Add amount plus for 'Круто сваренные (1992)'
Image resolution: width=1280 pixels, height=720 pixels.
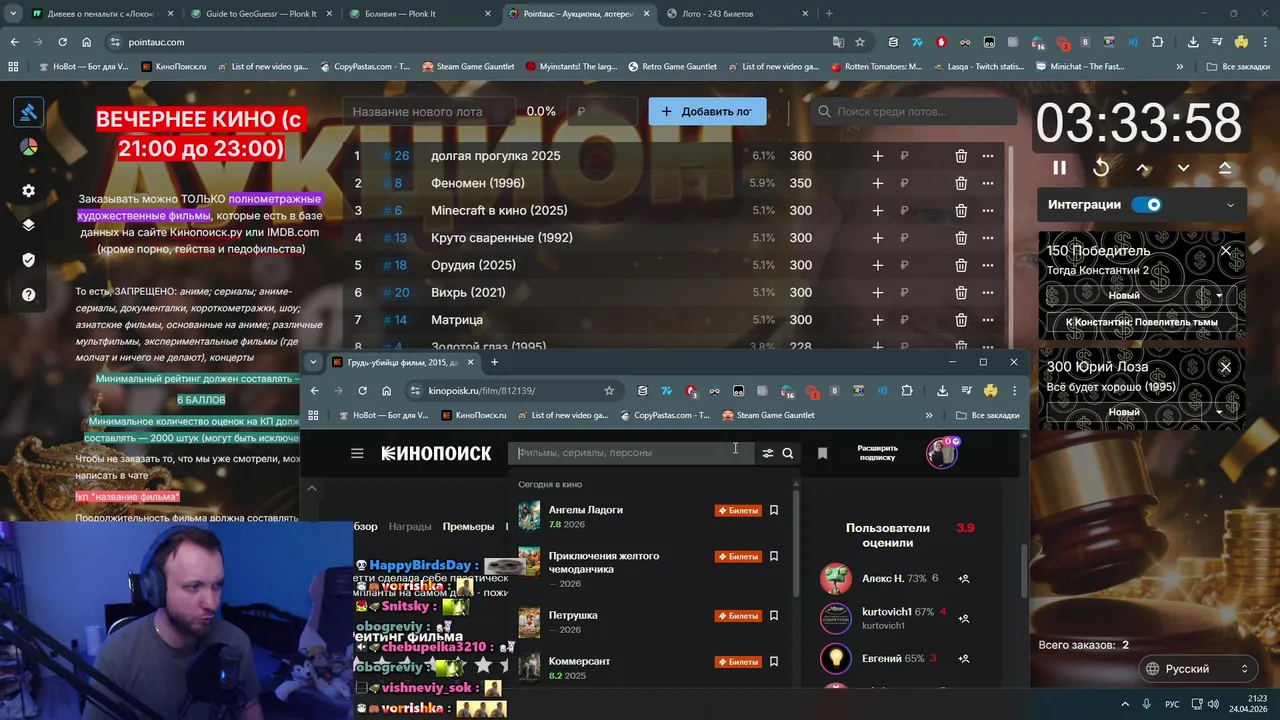click(x=877, y=238)
